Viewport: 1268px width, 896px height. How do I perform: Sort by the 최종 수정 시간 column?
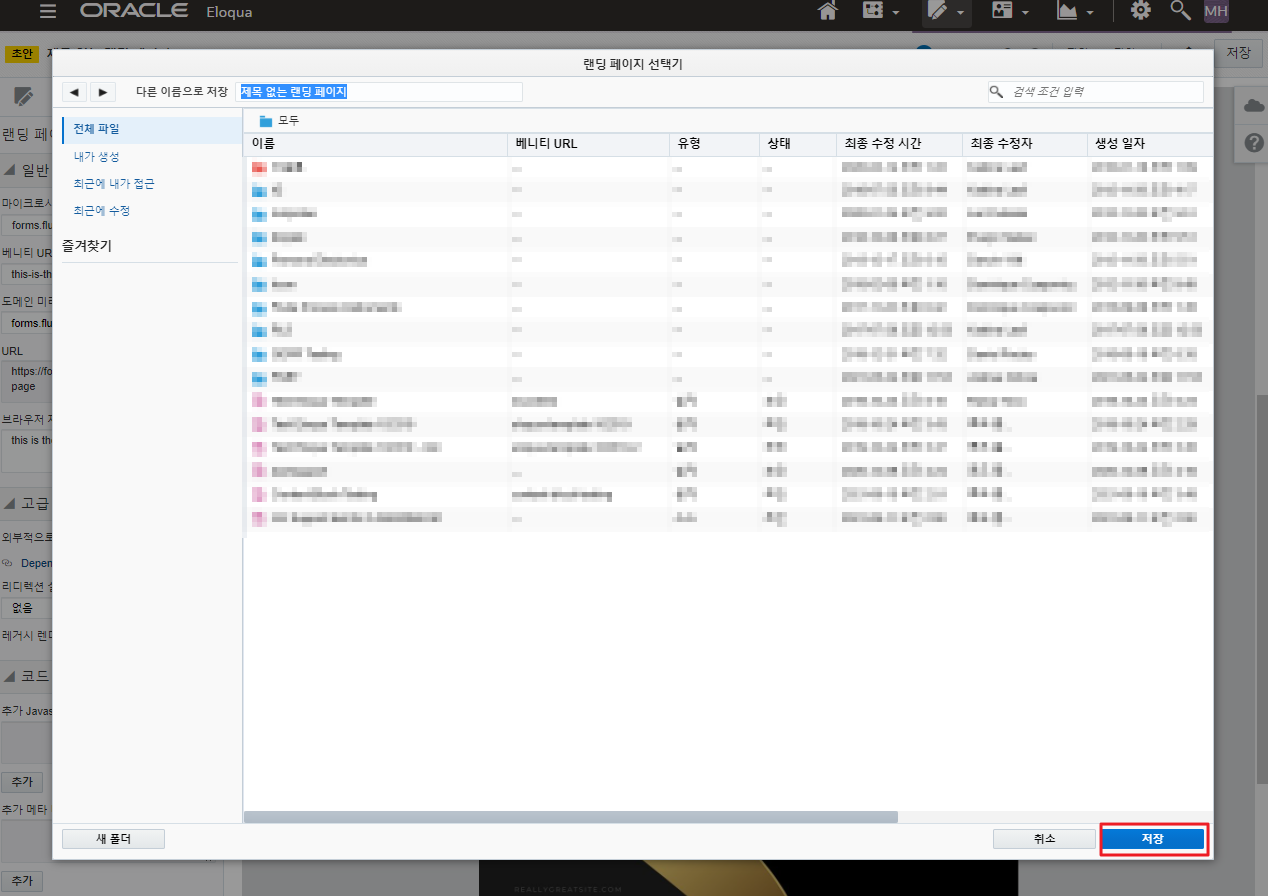[x=899, y=144]
